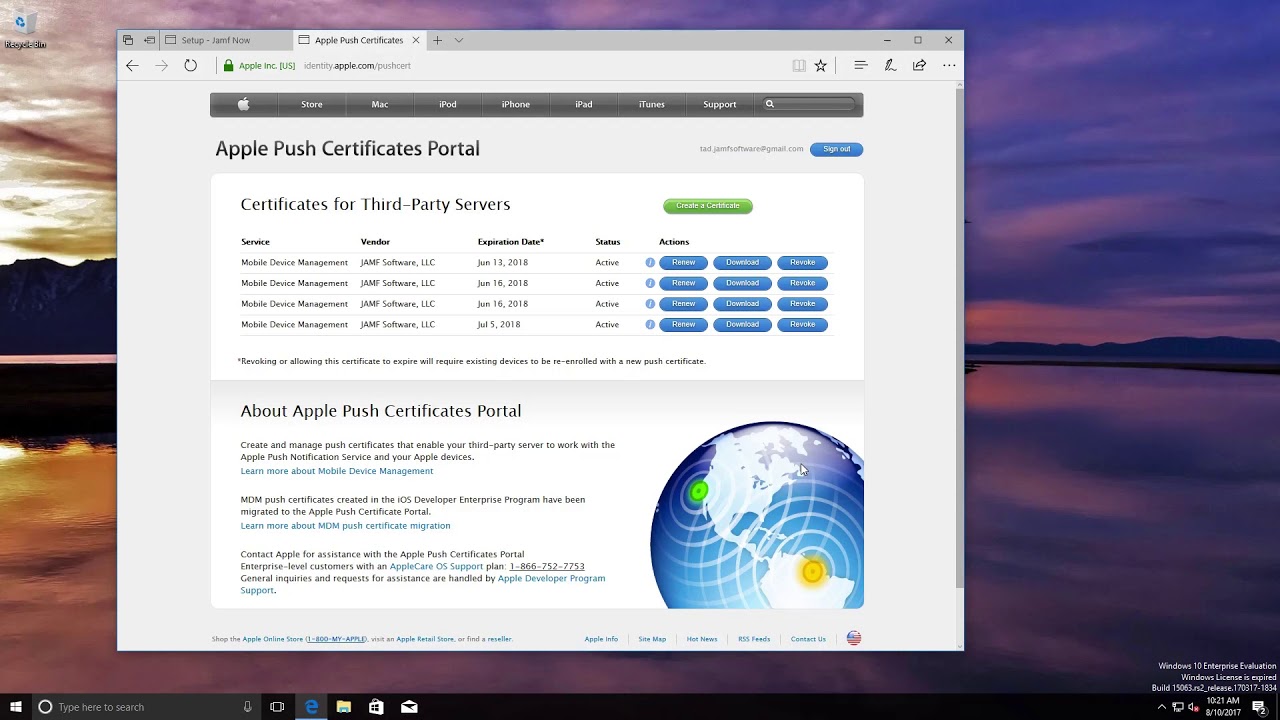The image size is (1280, 720).
Task: Click the address bar URL
Action: click(357, 66)
